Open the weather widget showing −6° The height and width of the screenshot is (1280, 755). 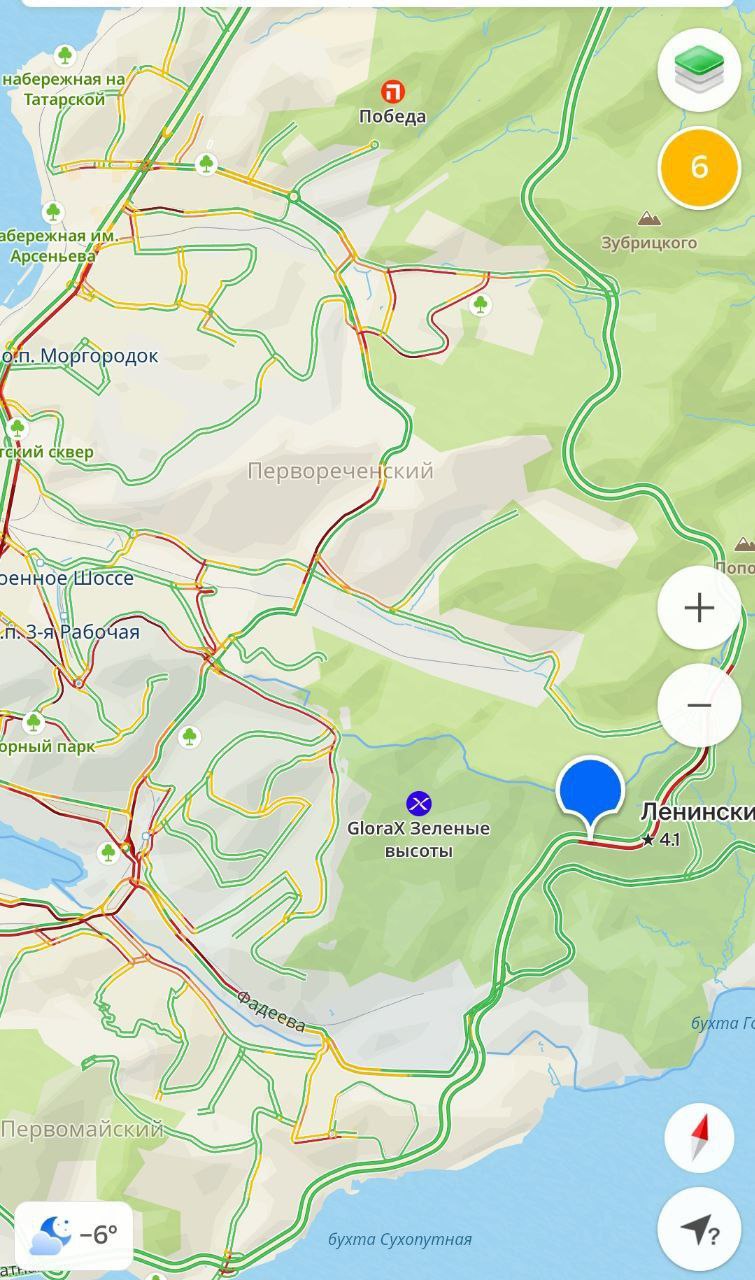click(74, 1235)
